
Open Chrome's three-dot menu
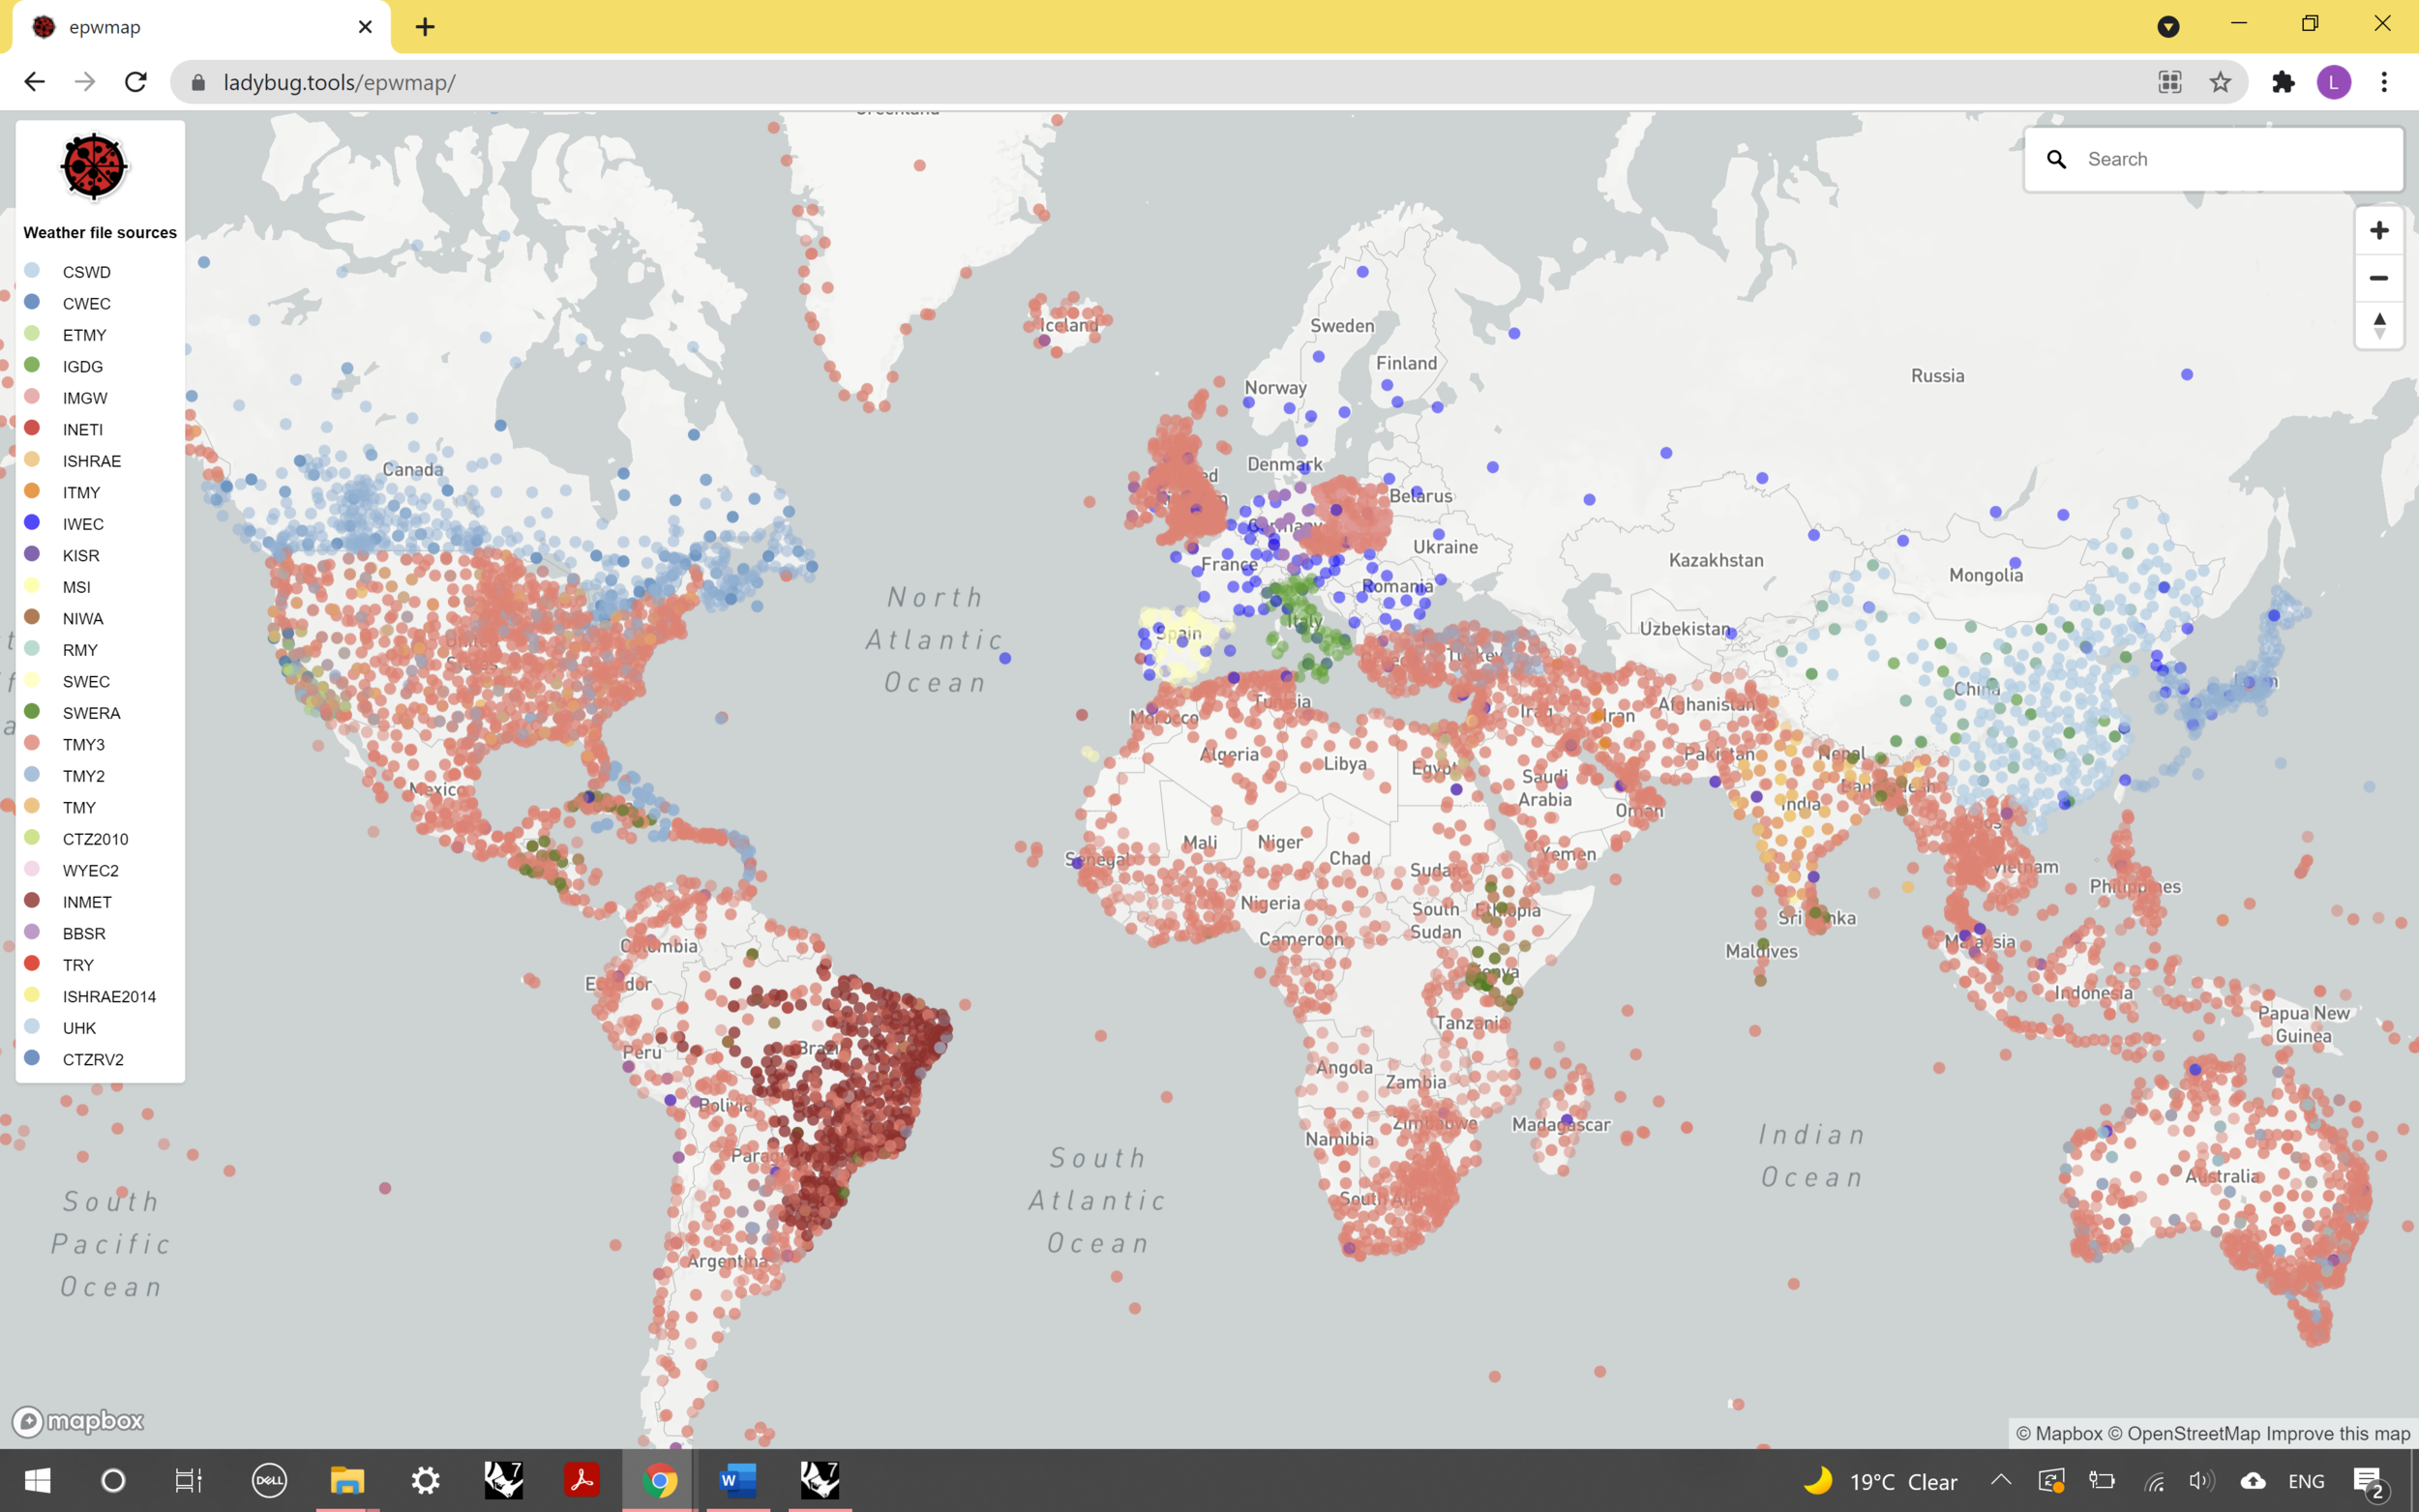(x=2384, y=82)
